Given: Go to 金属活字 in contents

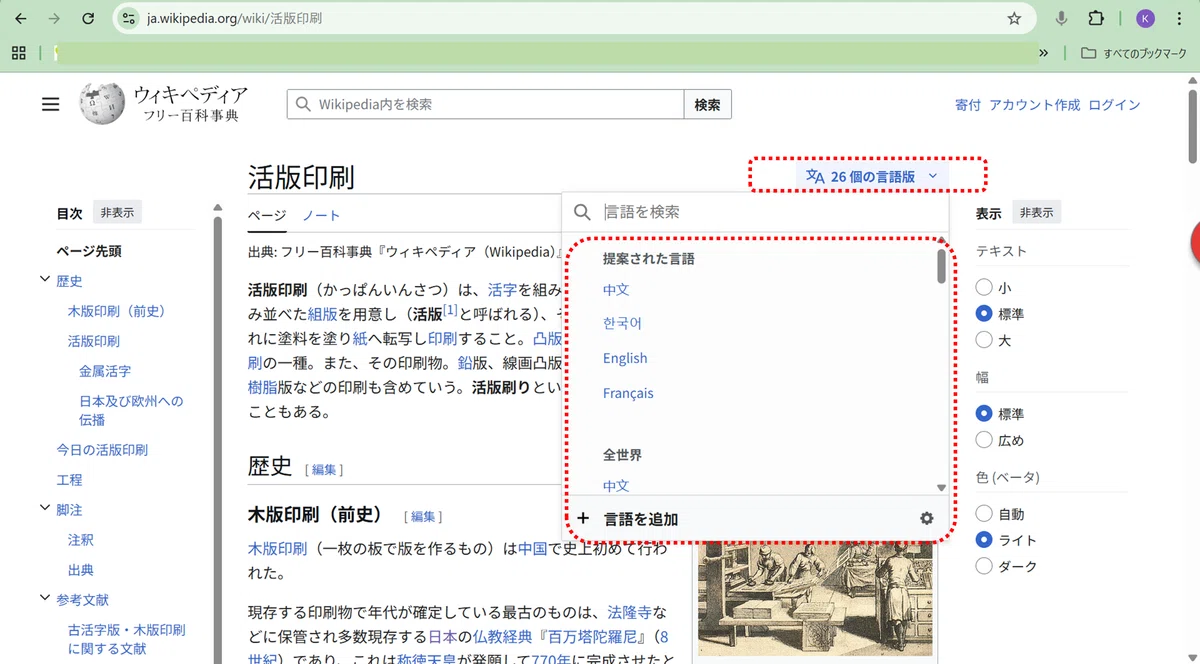Looking at the screenshot, I should click(105, 371).
